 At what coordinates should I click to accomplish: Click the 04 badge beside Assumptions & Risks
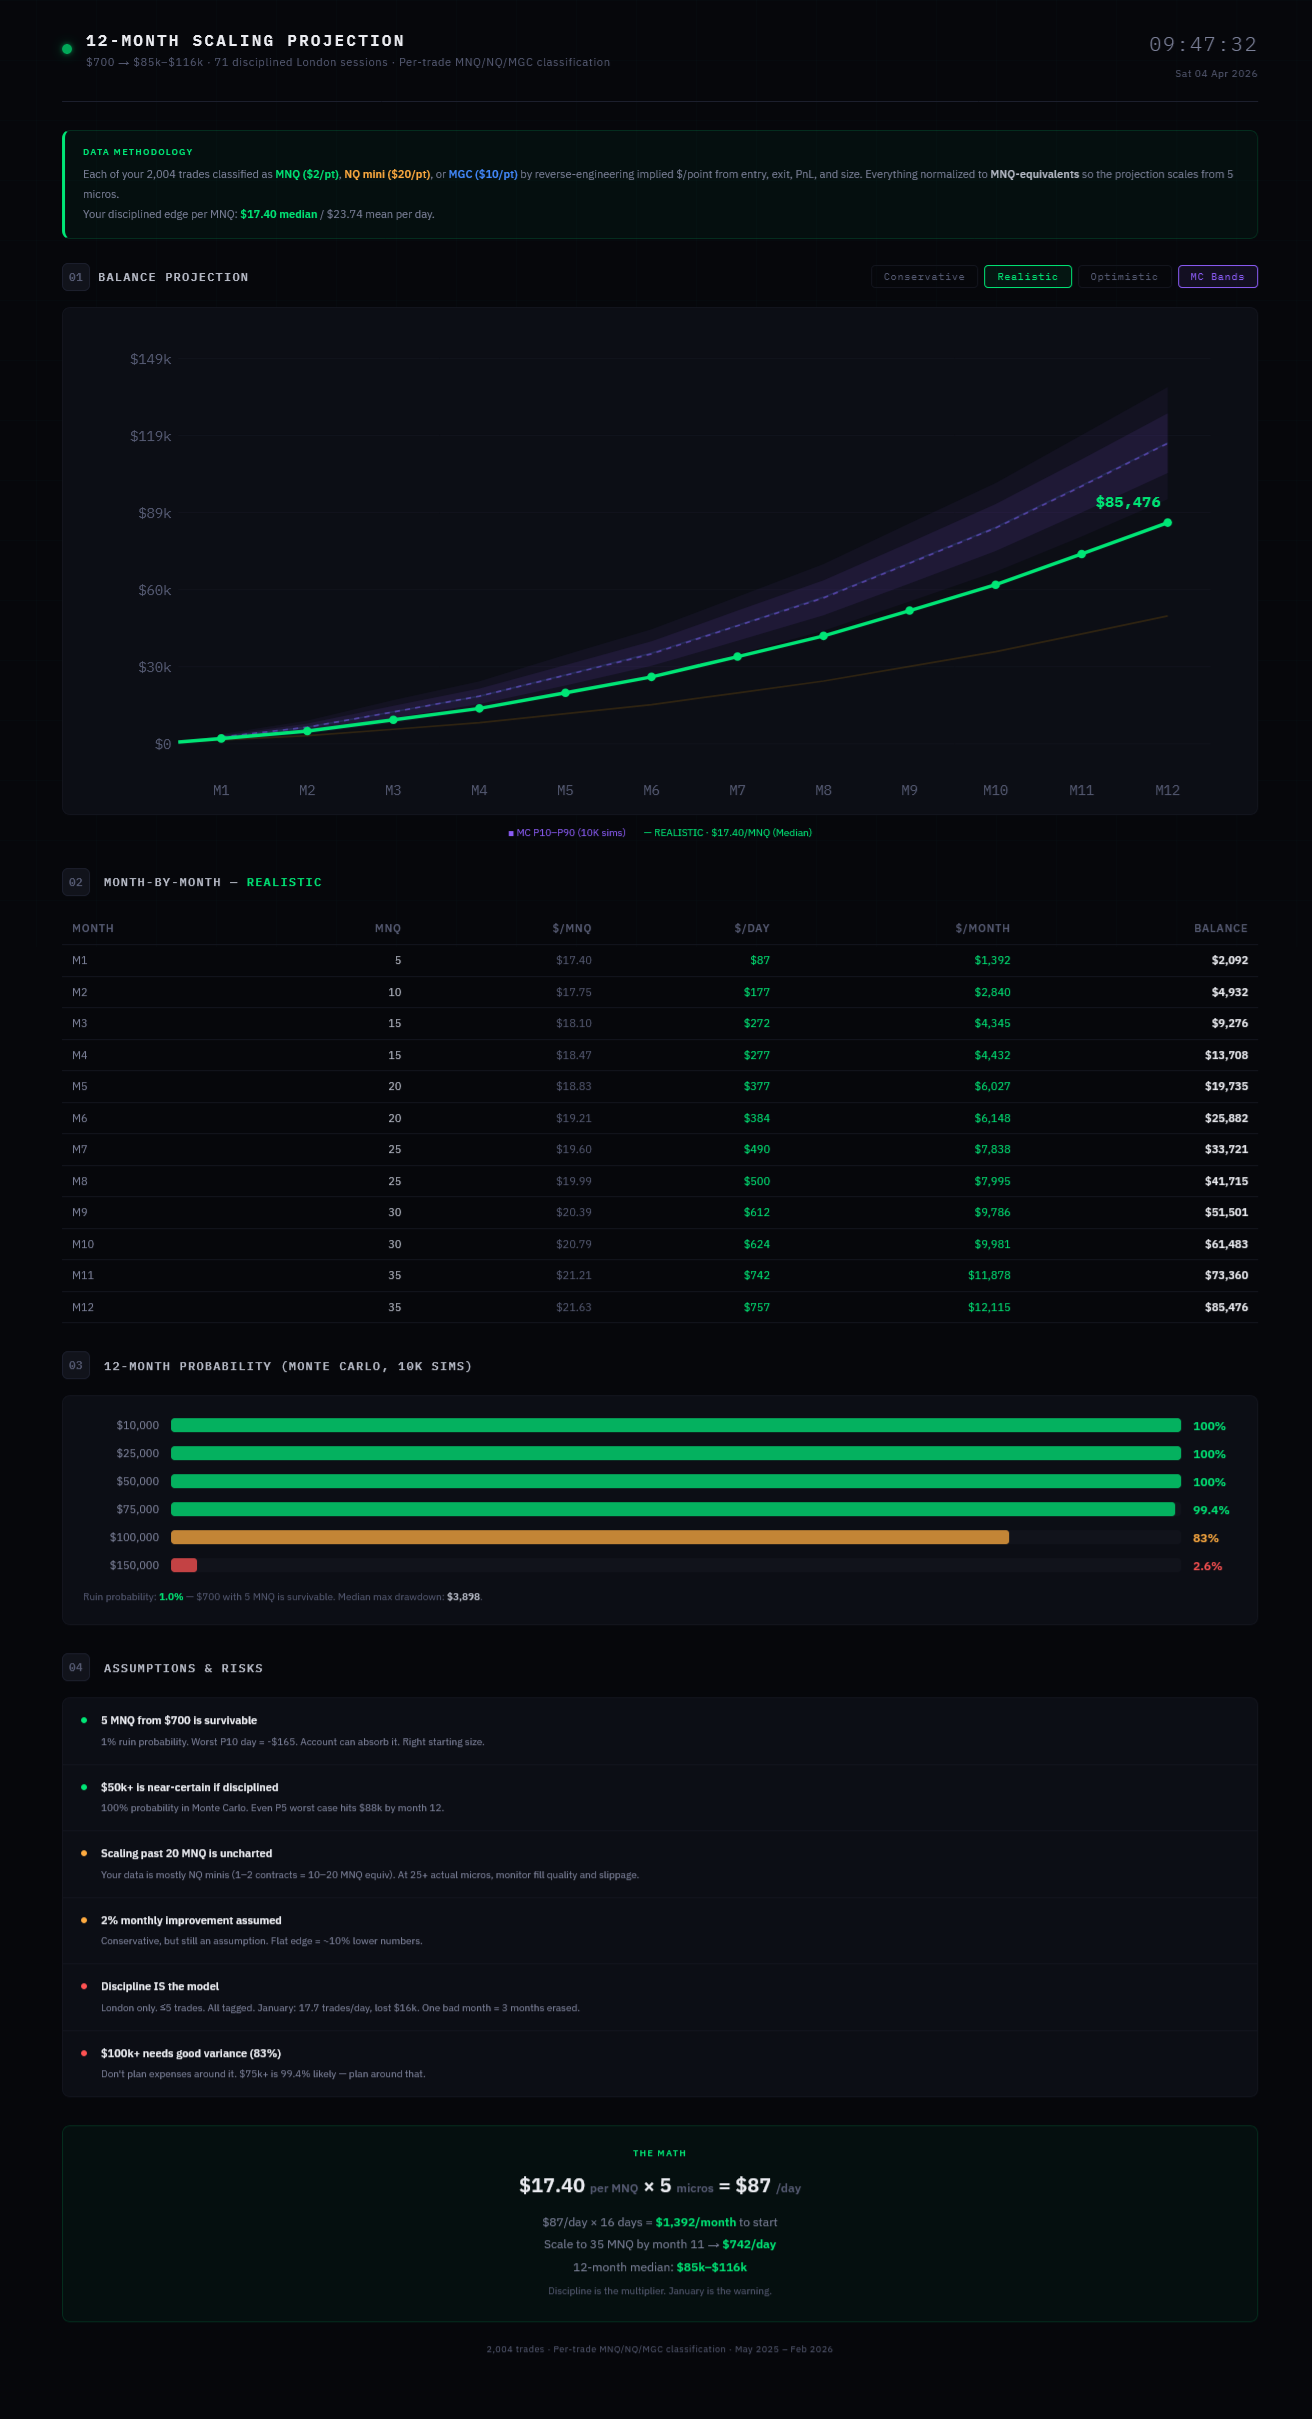click(x=76, y=1668)
